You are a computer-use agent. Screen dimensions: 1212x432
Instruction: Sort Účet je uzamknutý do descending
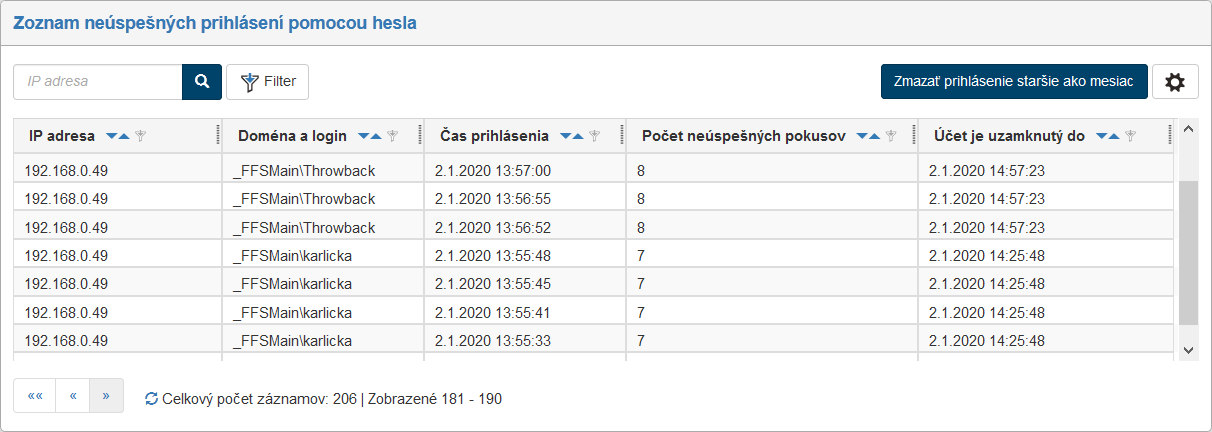pyautogui.click(x=1101, y=136)
